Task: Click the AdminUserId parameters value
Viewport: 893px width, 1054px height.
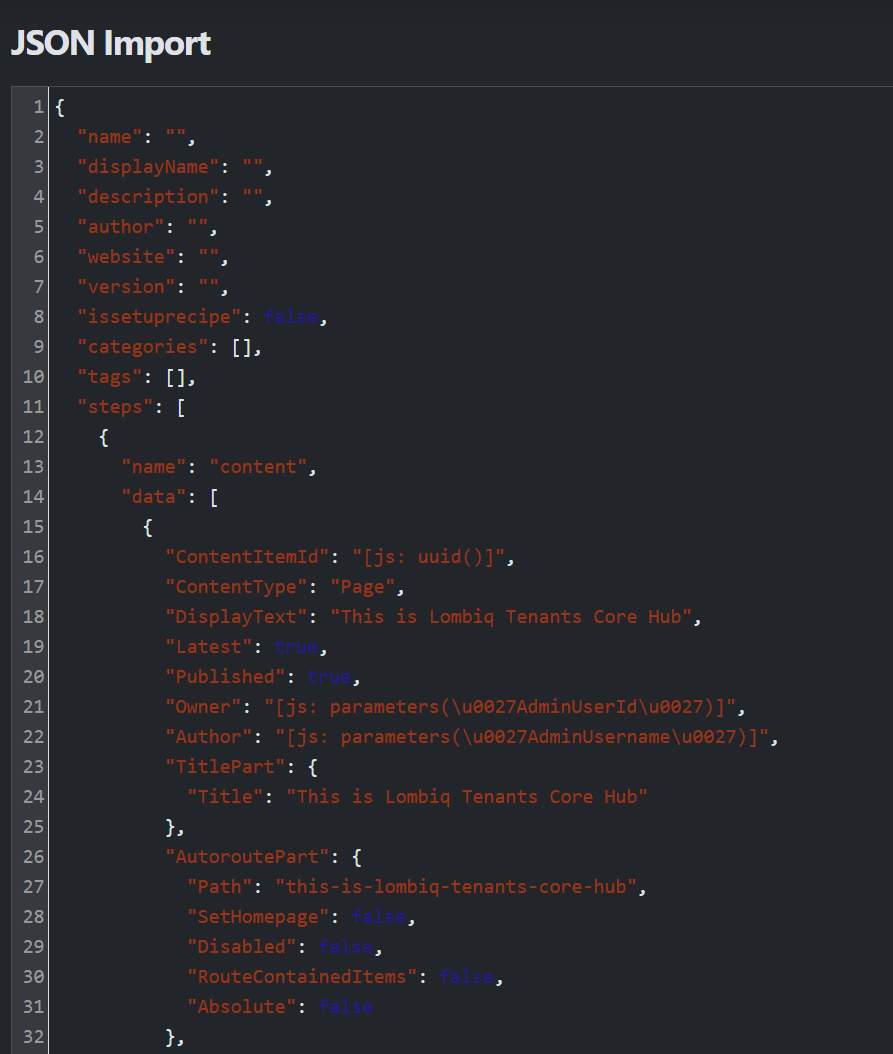Action: pyautogui.click(x=500, y=707)
